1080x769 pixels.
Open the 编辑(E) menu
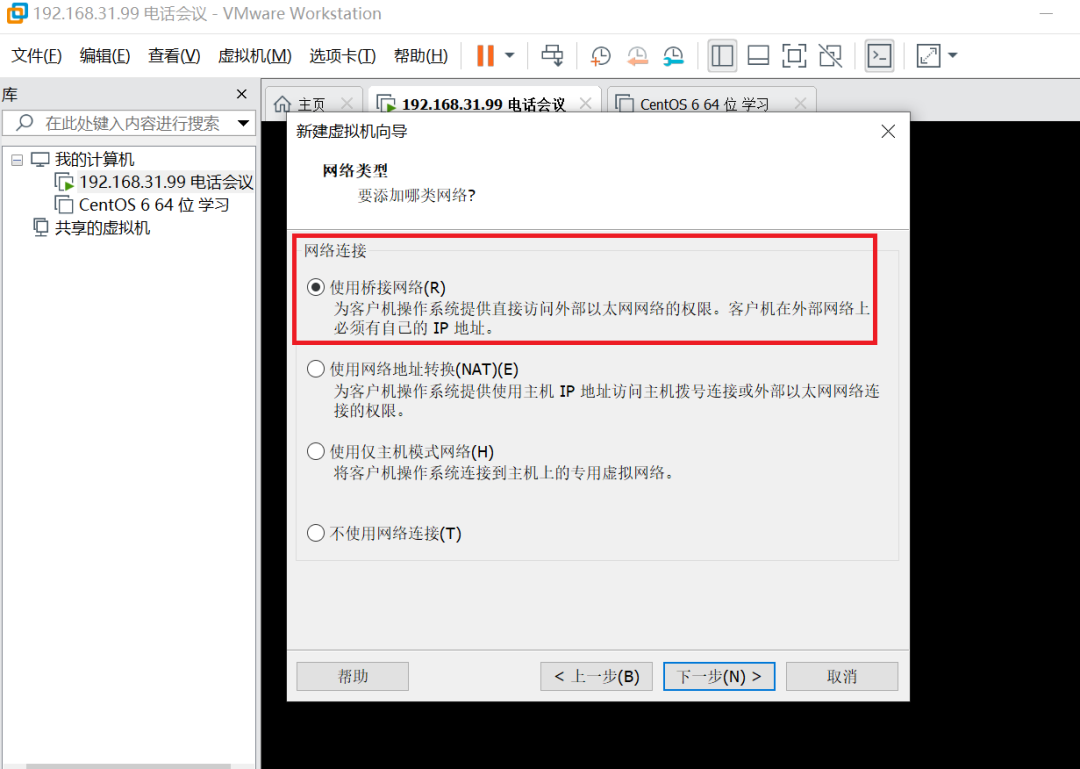[105, 56]
